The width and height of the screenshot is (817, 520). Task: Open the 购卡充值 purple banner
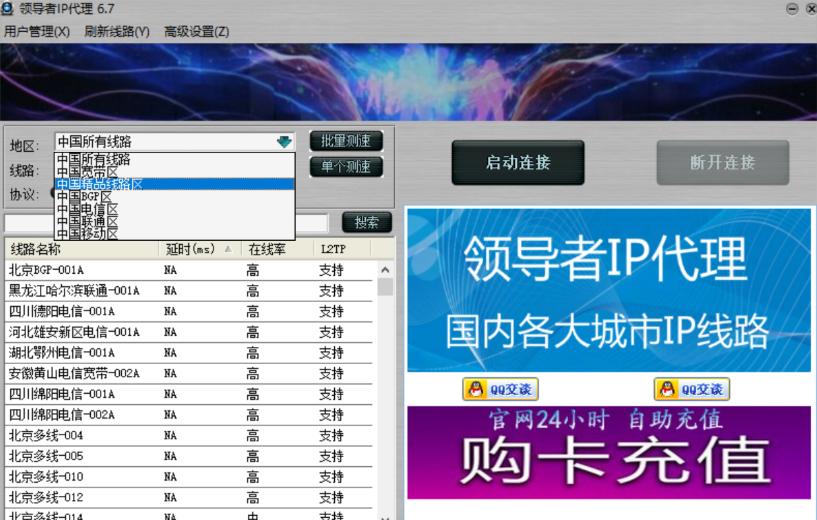tap(609, 452)
